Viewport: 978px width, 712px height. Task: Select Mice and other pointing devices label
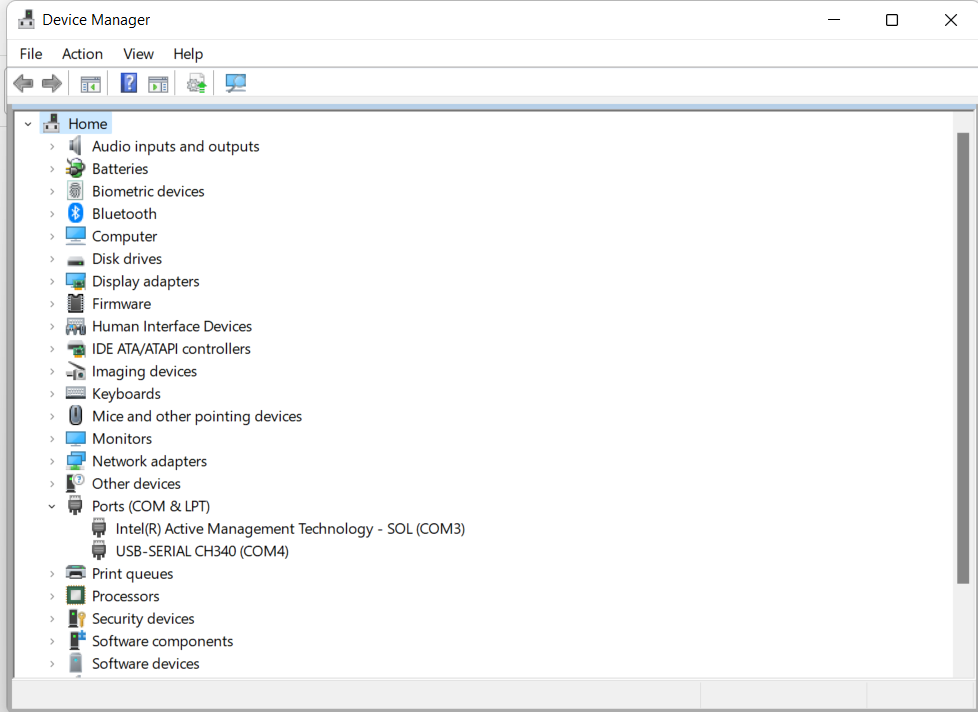(x=196, y=416)
